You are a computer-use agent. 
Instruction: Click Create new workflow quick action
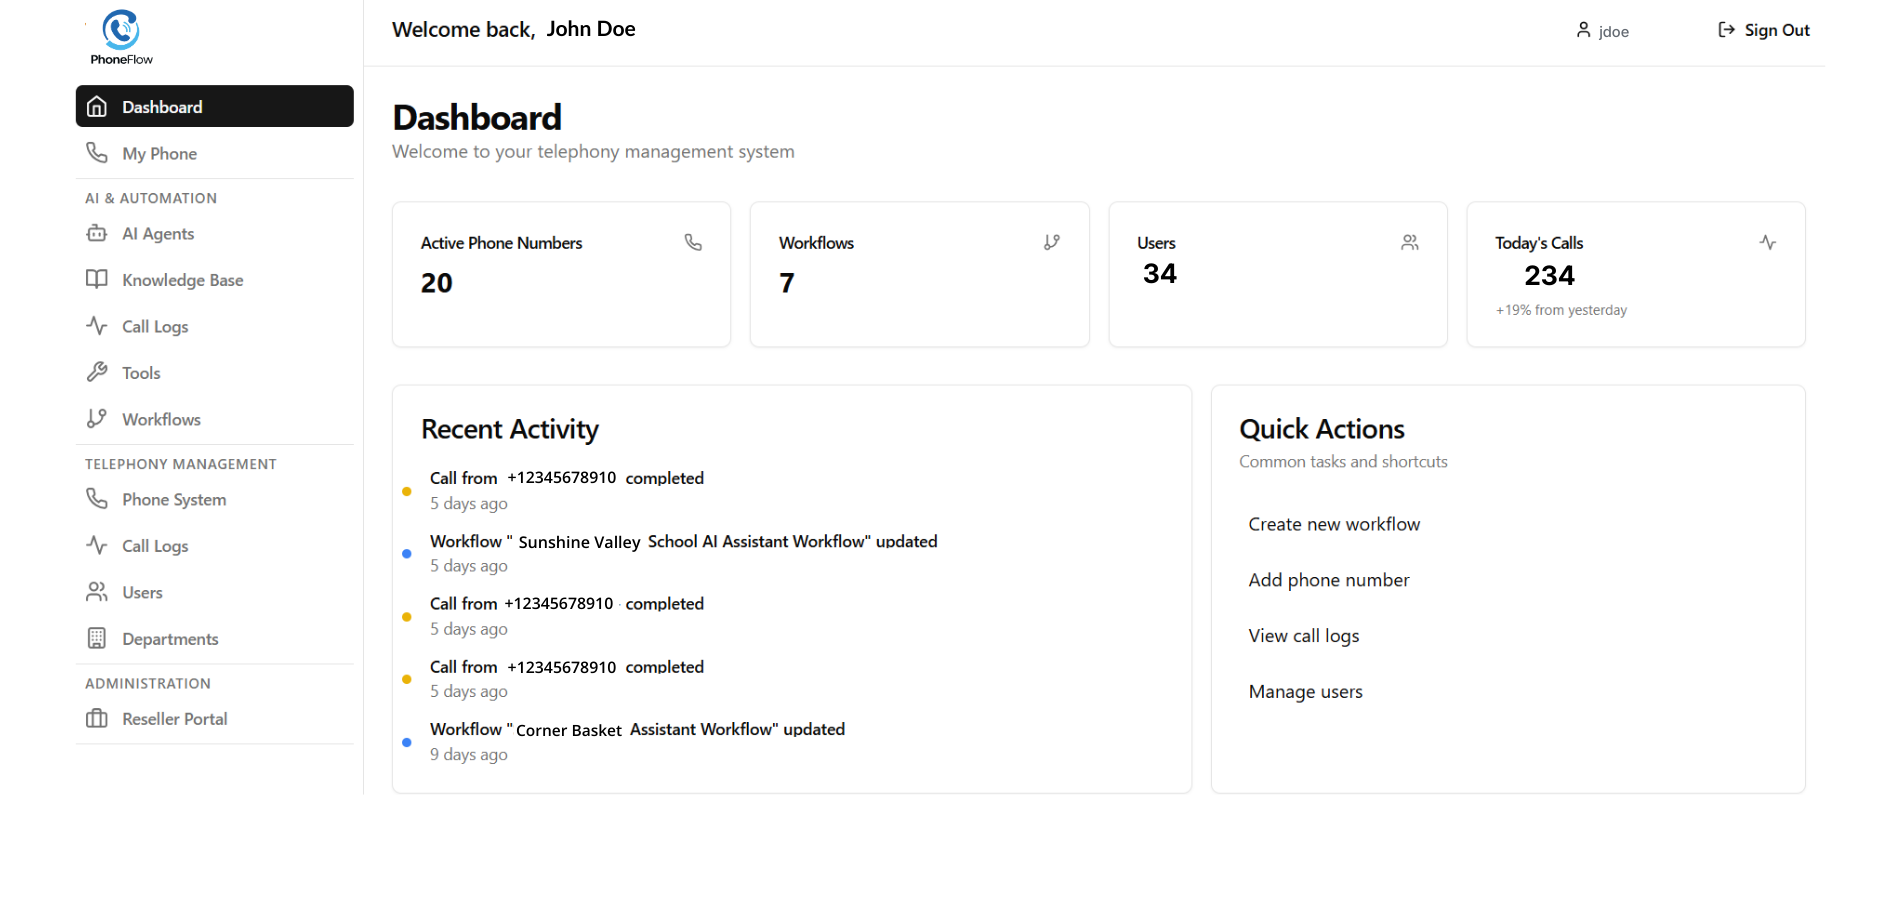[x=1334, y=523]
